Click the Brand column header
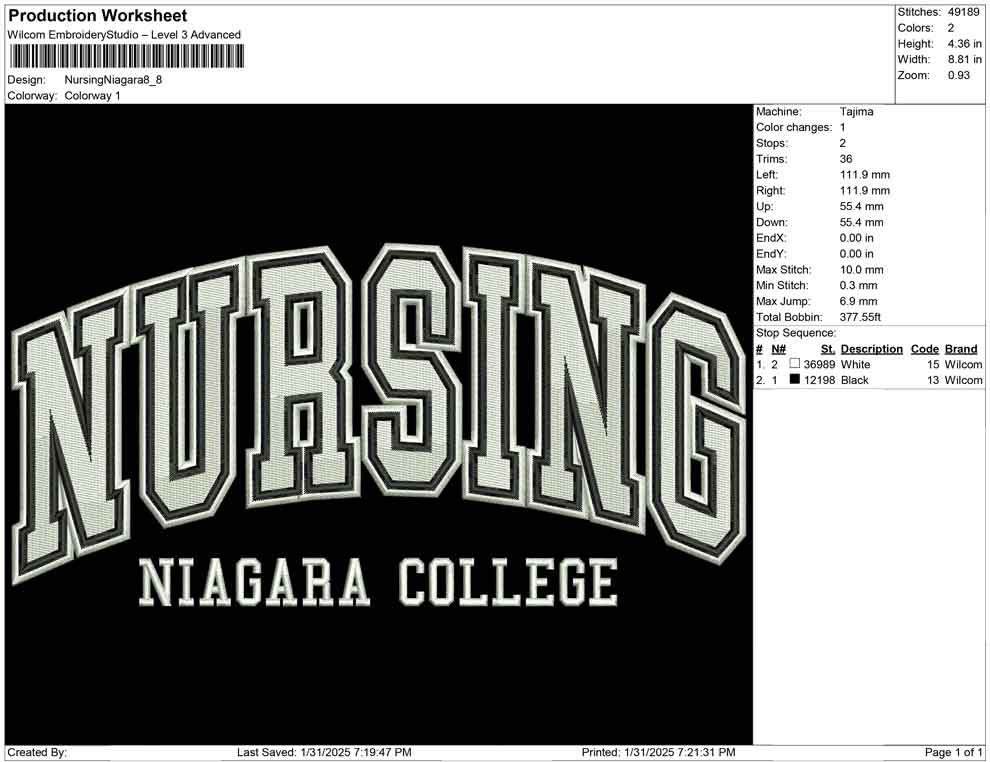Viewport: 990px width, 762px height. point(961,349)
